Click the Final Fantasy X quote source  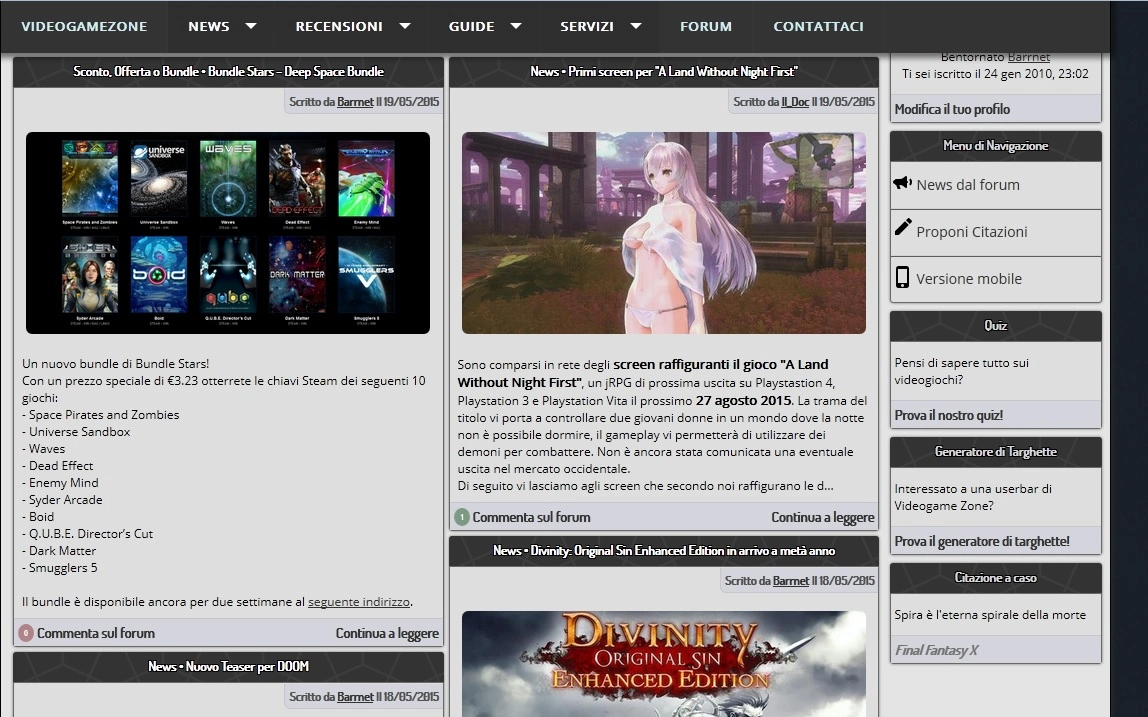pyautogui.click(x=936, y=650)
